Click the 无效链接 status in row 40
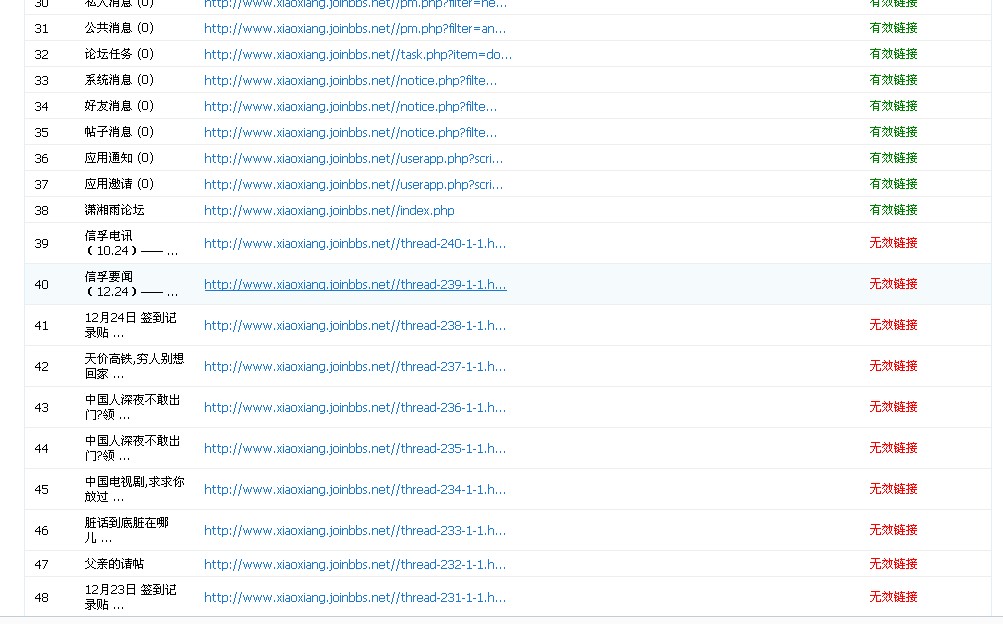The image size is (1003, 624). [x=893, y=284]
